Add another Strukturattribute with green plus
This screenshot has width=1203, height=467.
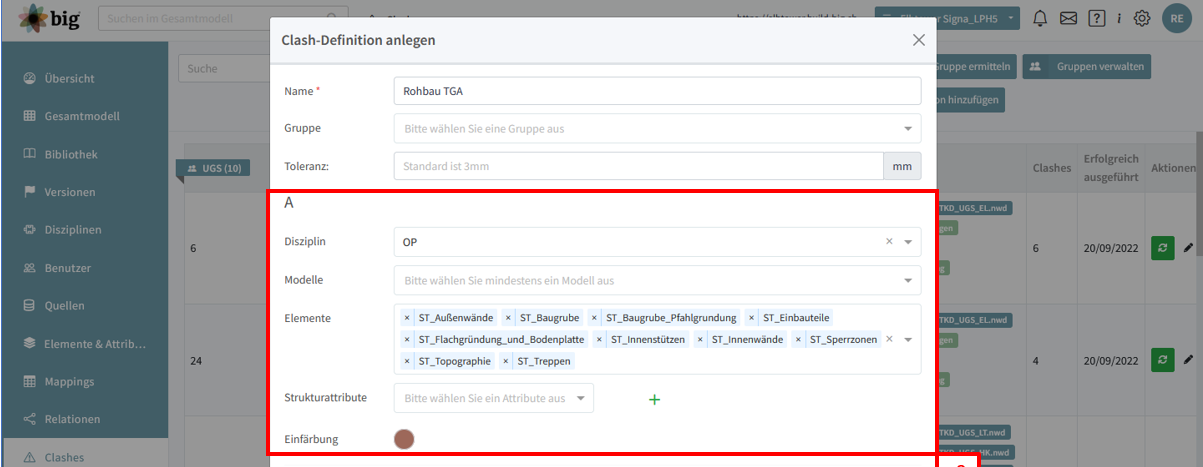(655, 399)
